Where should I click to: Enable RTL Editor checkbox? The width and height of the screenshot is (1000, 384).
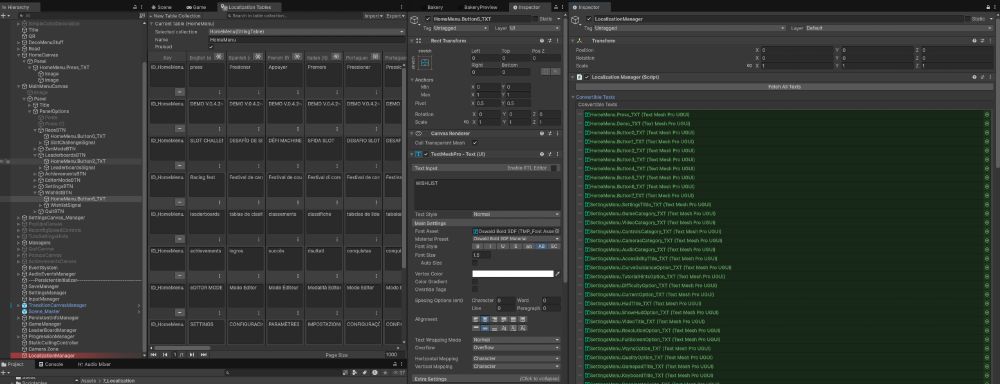pyautogui.click(x=554, y=168)
